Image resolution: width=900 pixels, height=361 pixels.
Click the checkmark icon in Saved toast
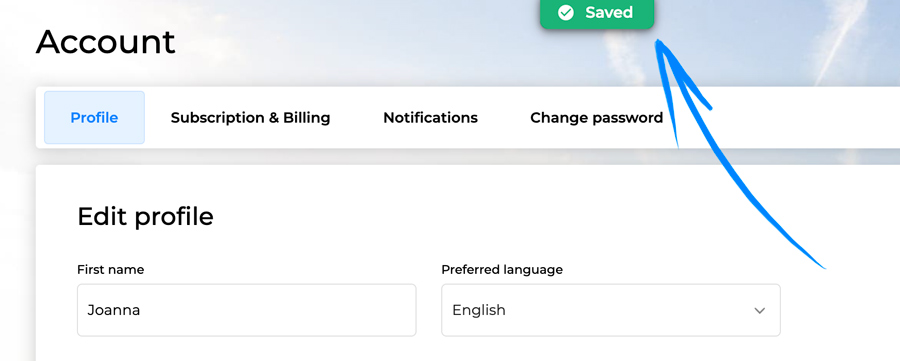[x=566, y=13]
